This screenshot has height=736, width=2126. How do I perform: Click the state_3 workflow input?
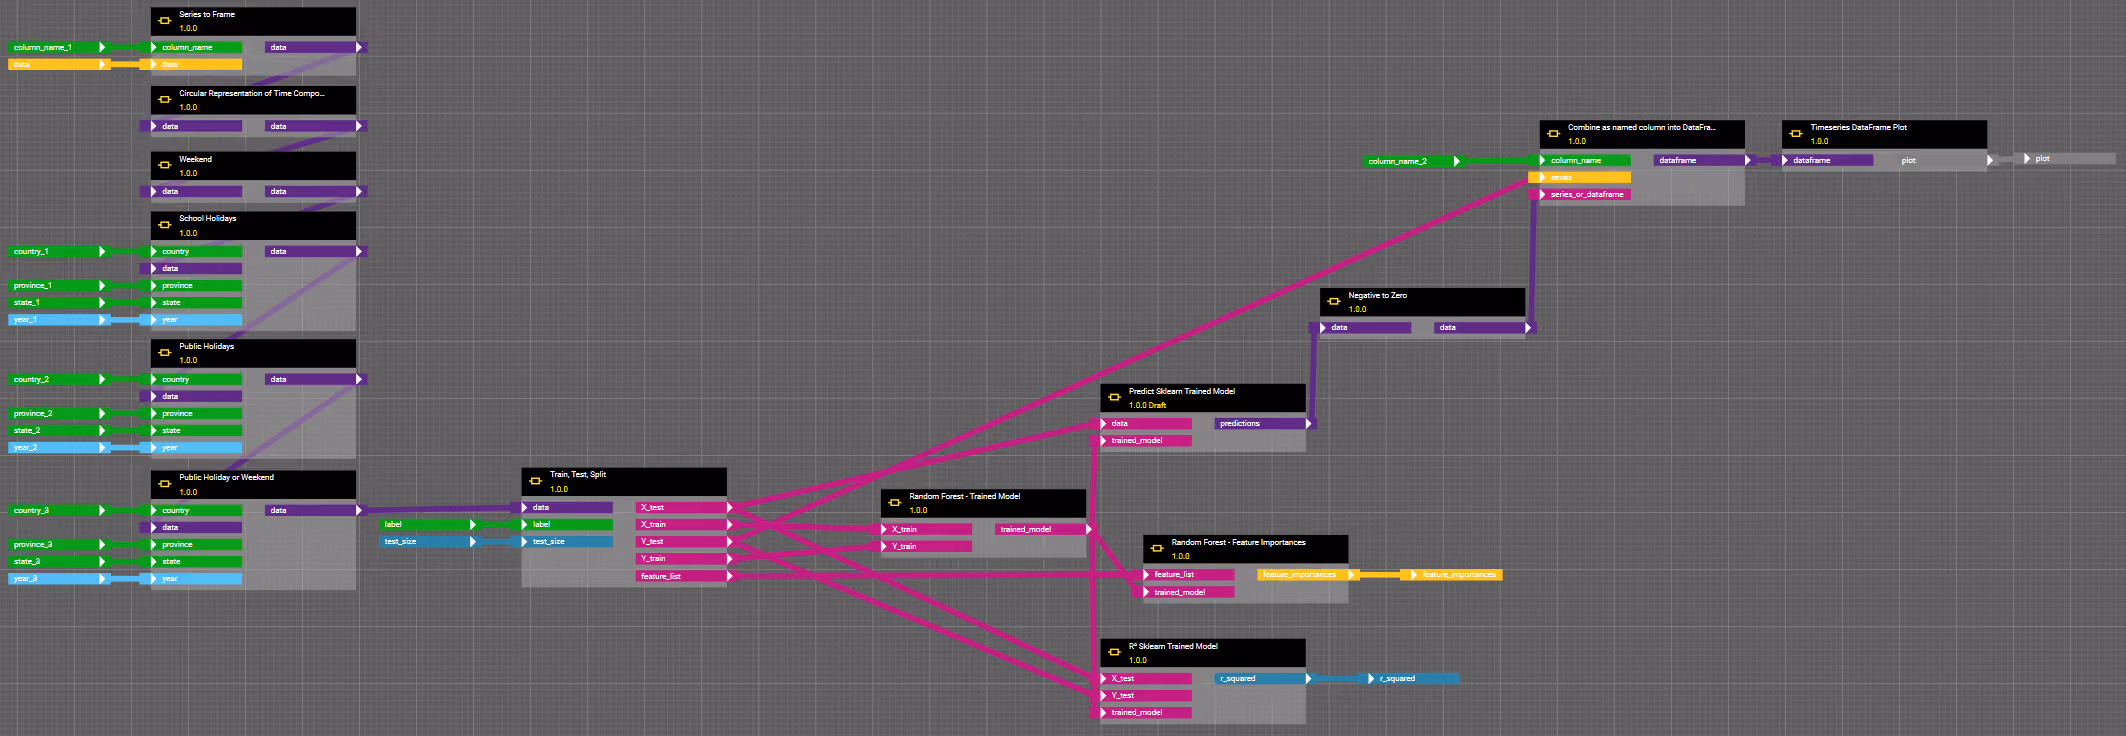(x=57, y=561)
